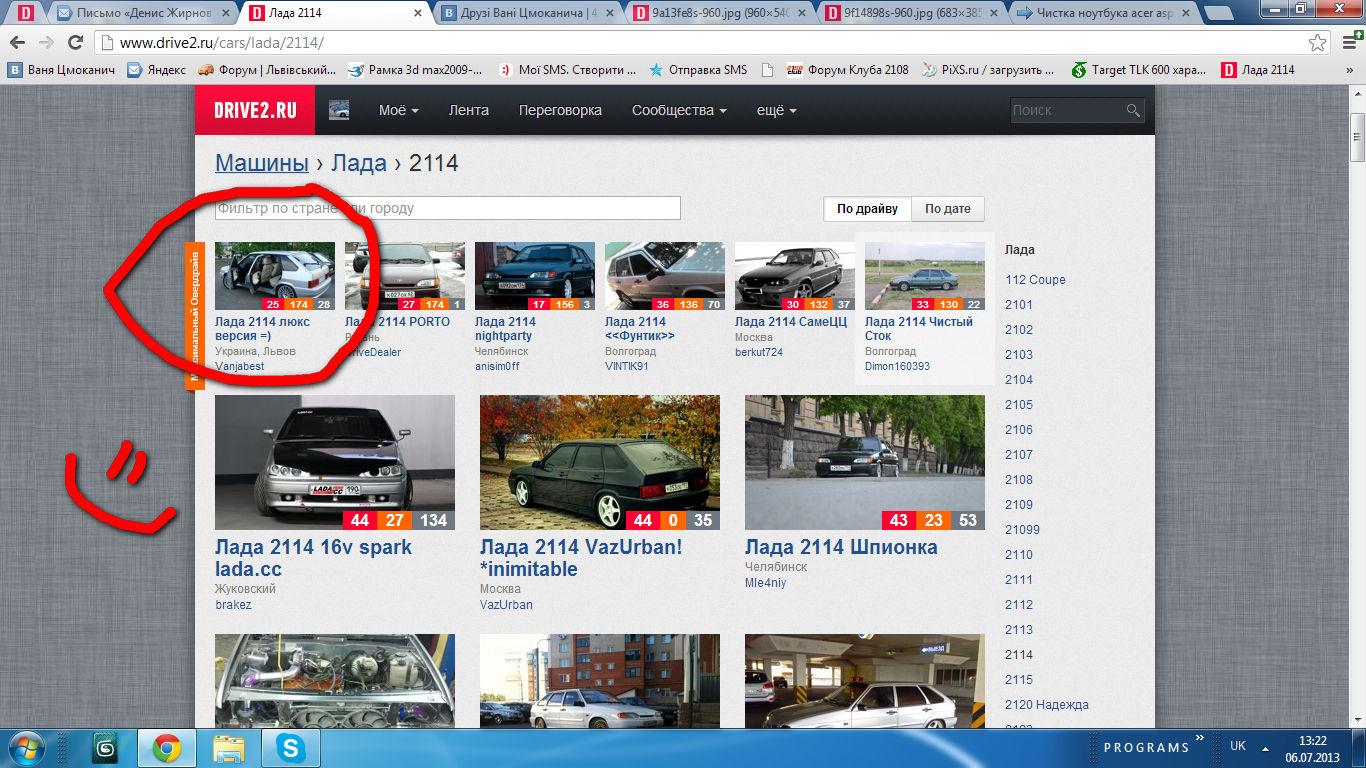Switch to Чистка ноутбука acer tab
This screenshot has height=768, width=1366.
[1102, 14]
